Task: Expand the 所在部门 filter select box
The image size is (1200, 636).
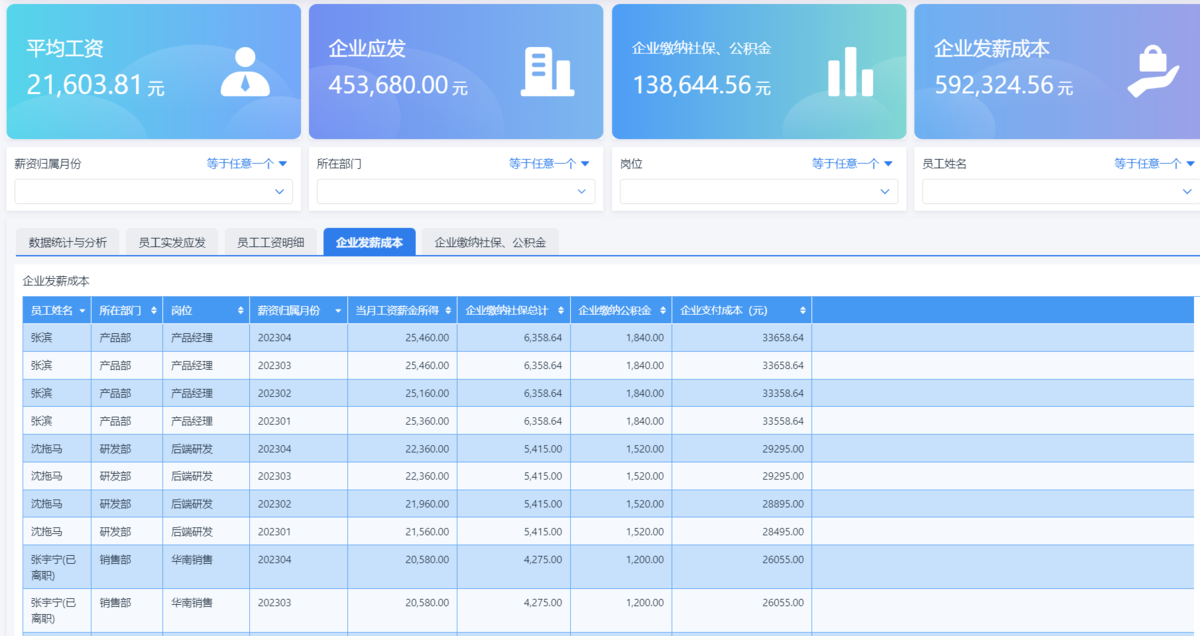Action: 456,192
